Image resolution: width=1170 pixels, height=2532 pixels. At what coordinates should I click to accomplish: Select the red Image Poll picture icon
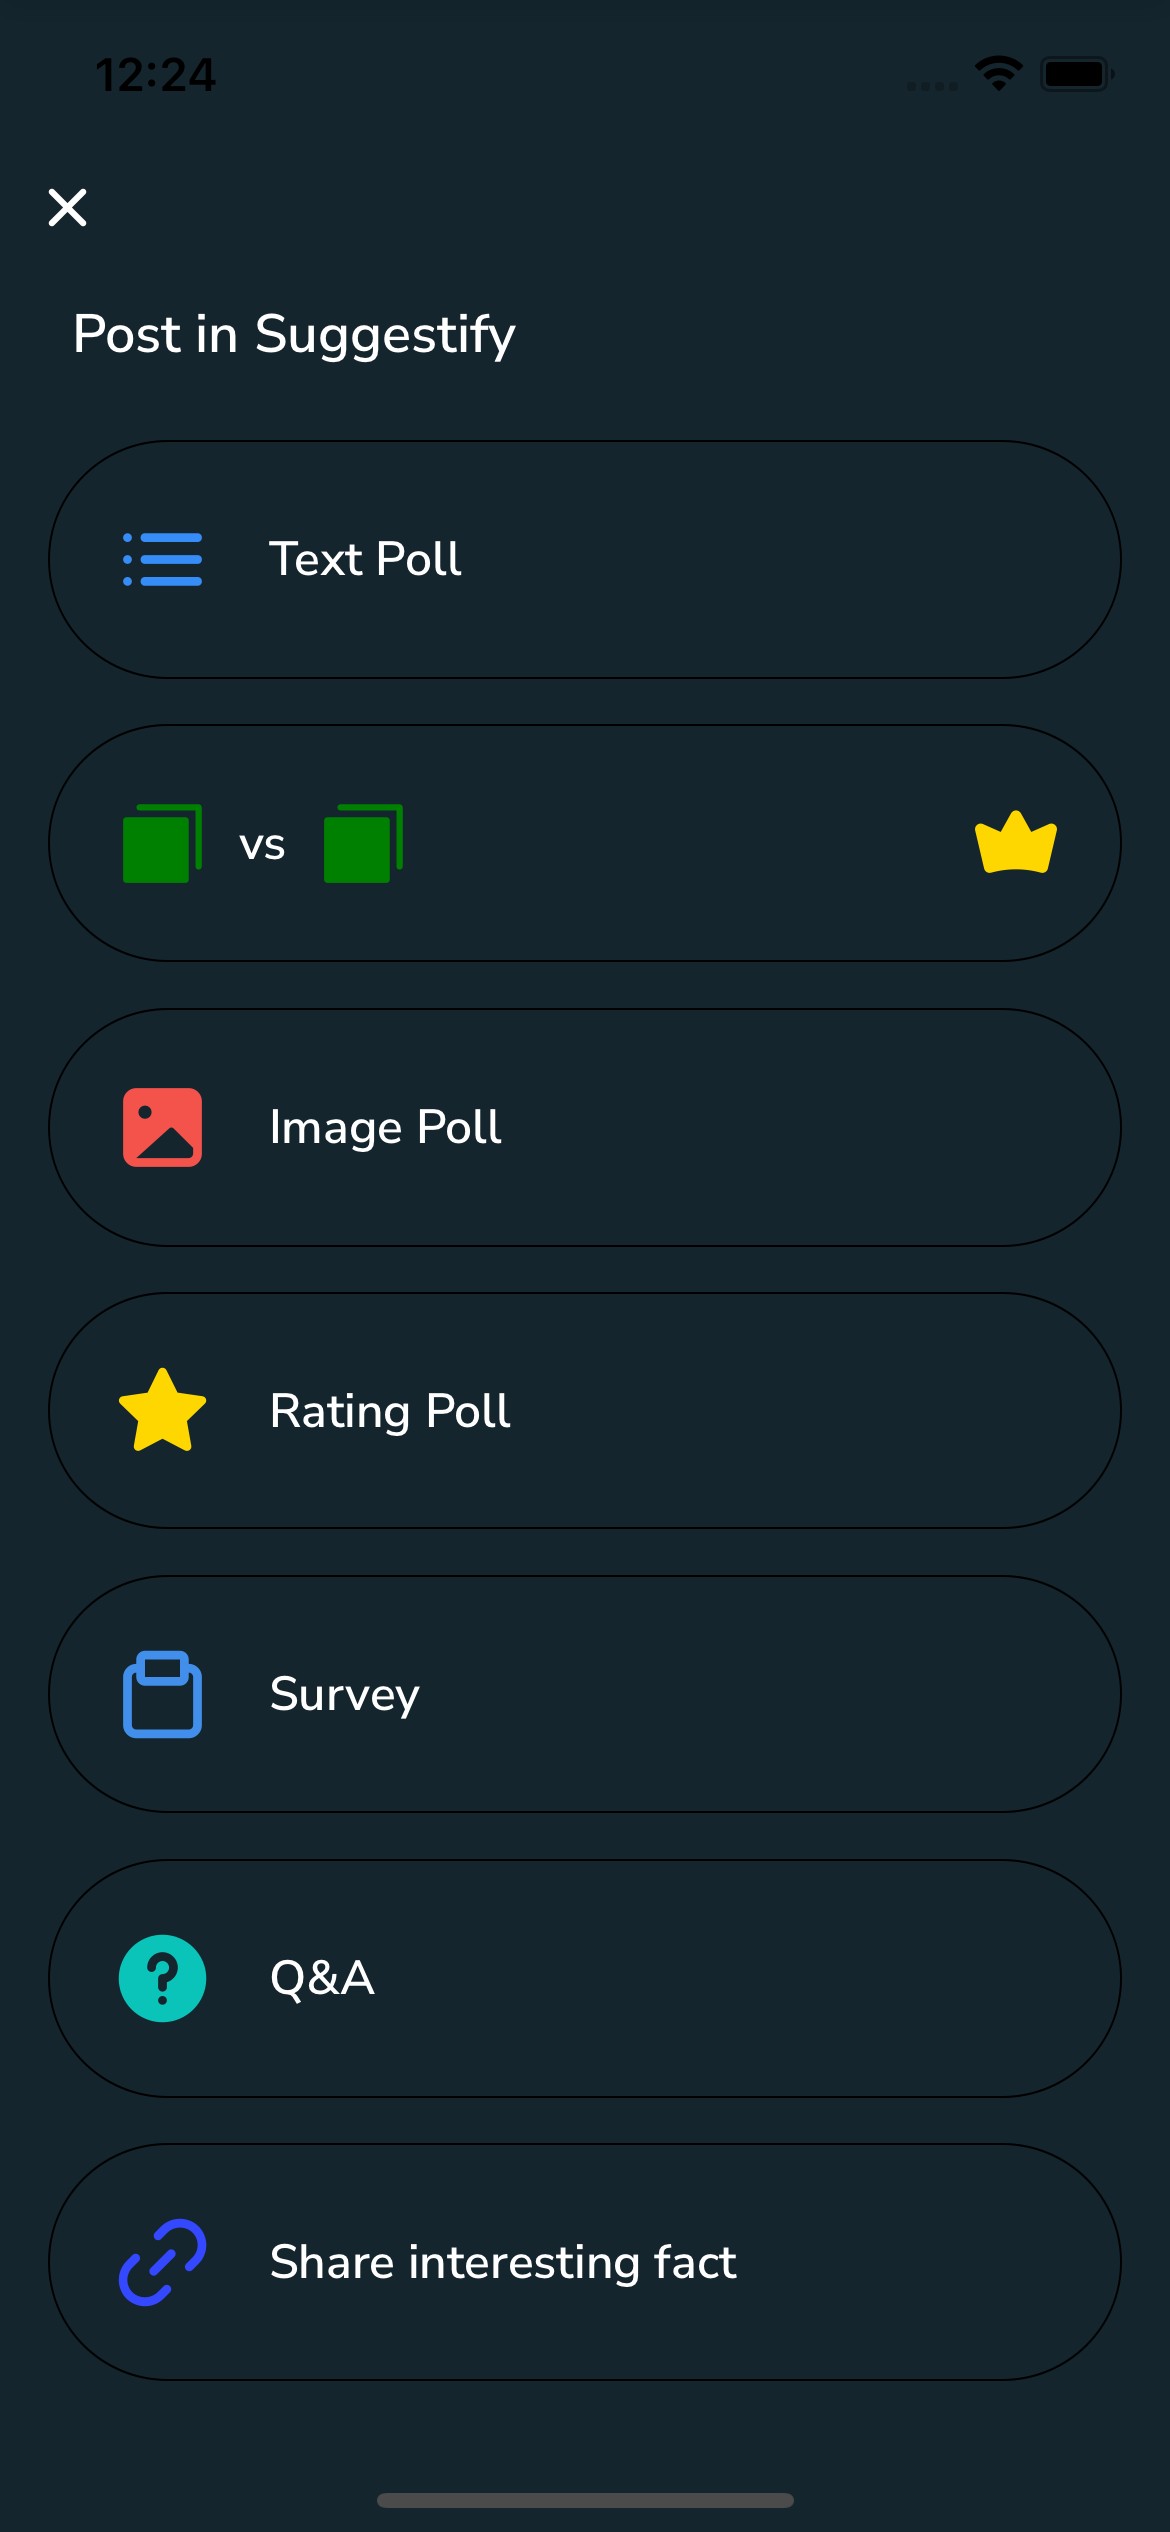(x=162, y=1127)
